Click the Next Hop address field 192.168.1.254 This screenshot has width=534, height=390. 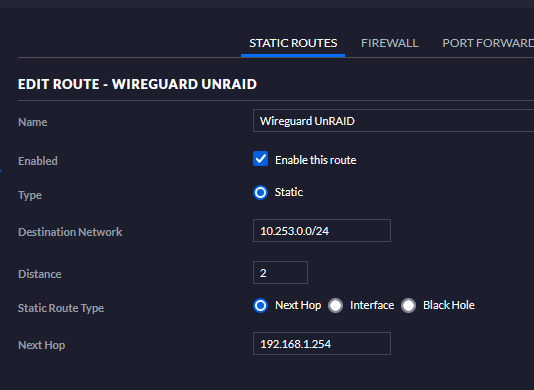coord(322,343)
